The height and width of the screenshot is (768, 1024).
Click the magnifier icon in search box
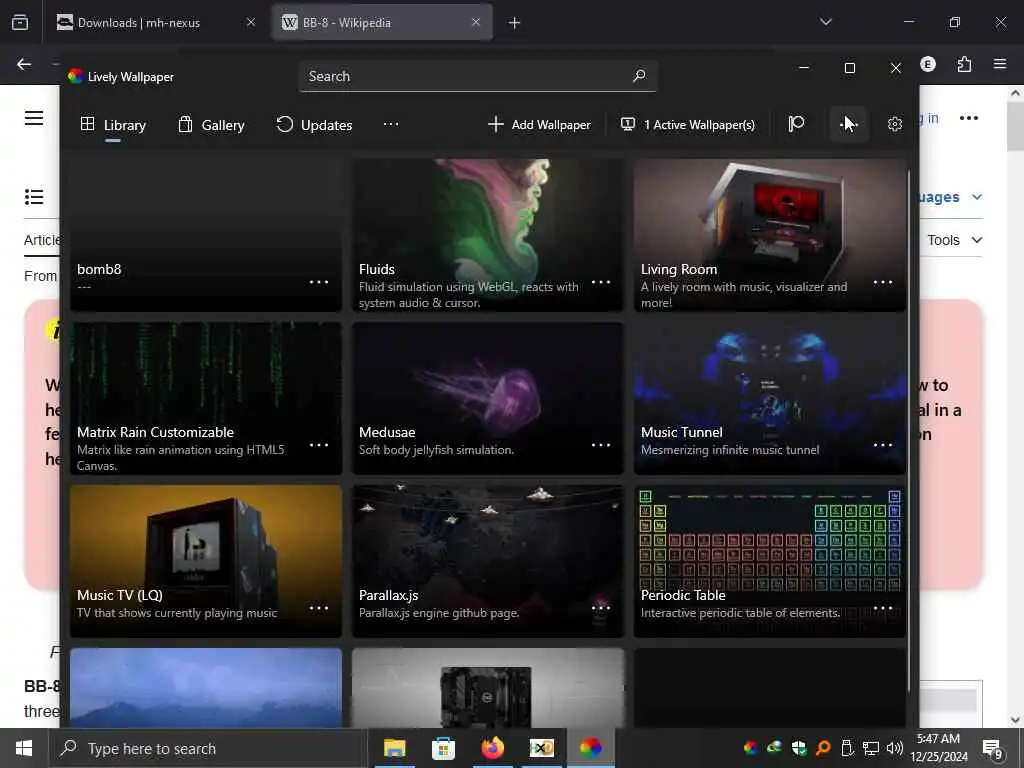pyautogui.click(x=639, y=76)
